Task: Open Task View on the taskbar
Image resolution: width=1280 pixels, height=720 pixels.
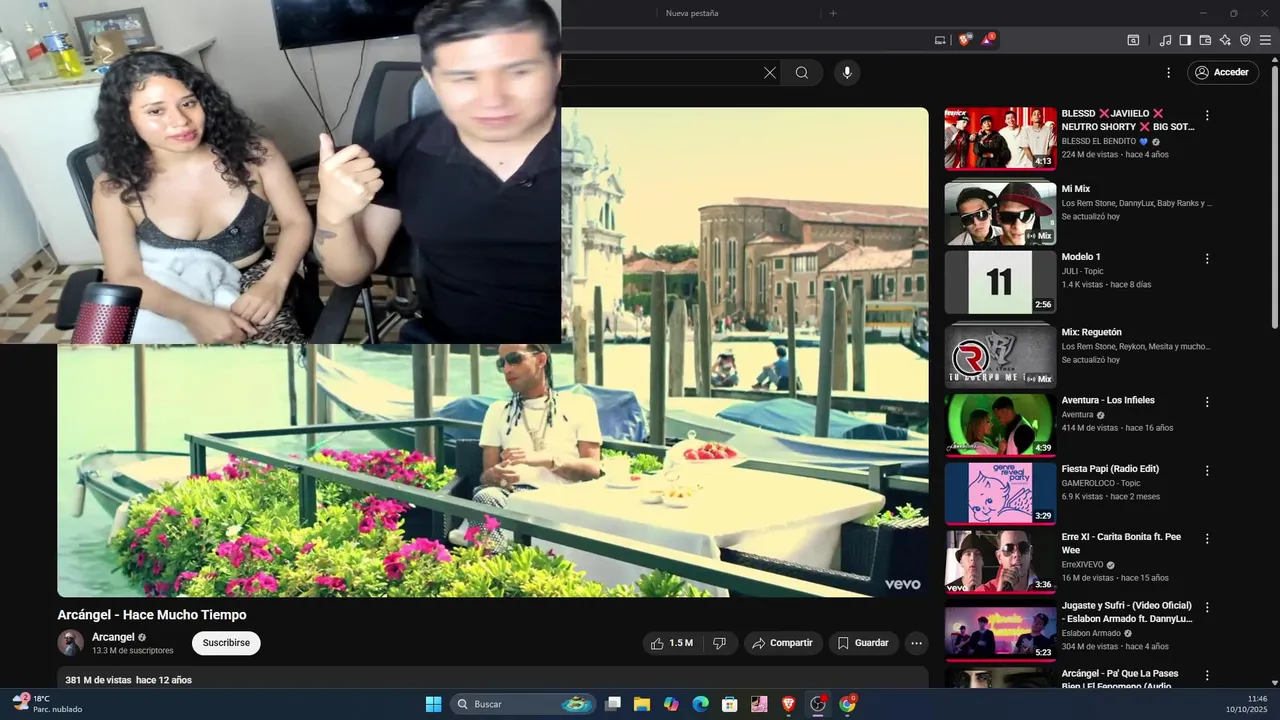Action: (613, 704)
